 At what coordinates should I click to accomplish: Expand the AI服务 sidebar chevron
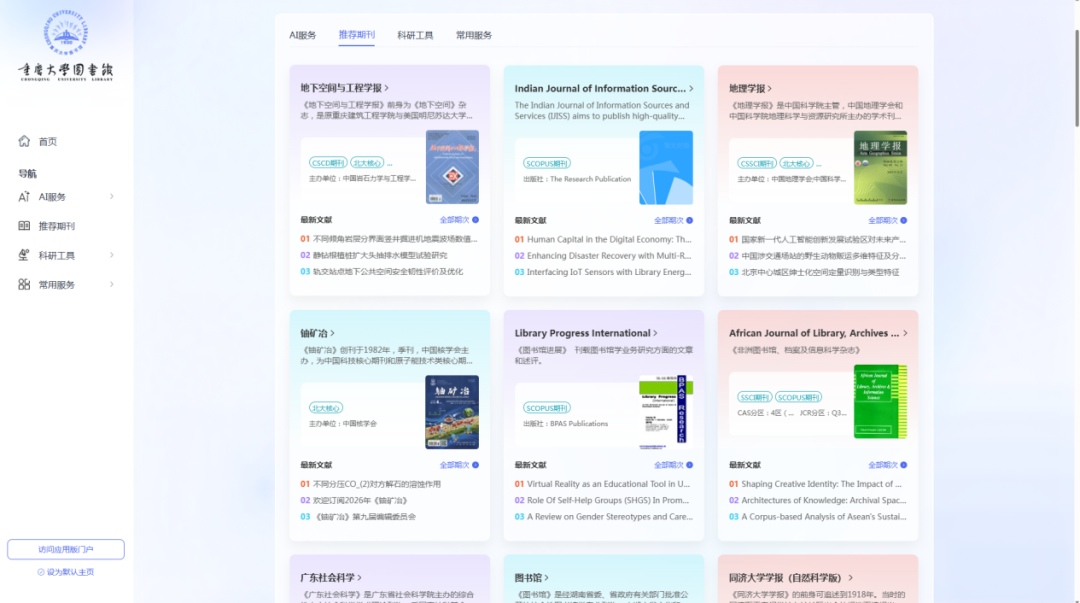[x=112, y=197]
